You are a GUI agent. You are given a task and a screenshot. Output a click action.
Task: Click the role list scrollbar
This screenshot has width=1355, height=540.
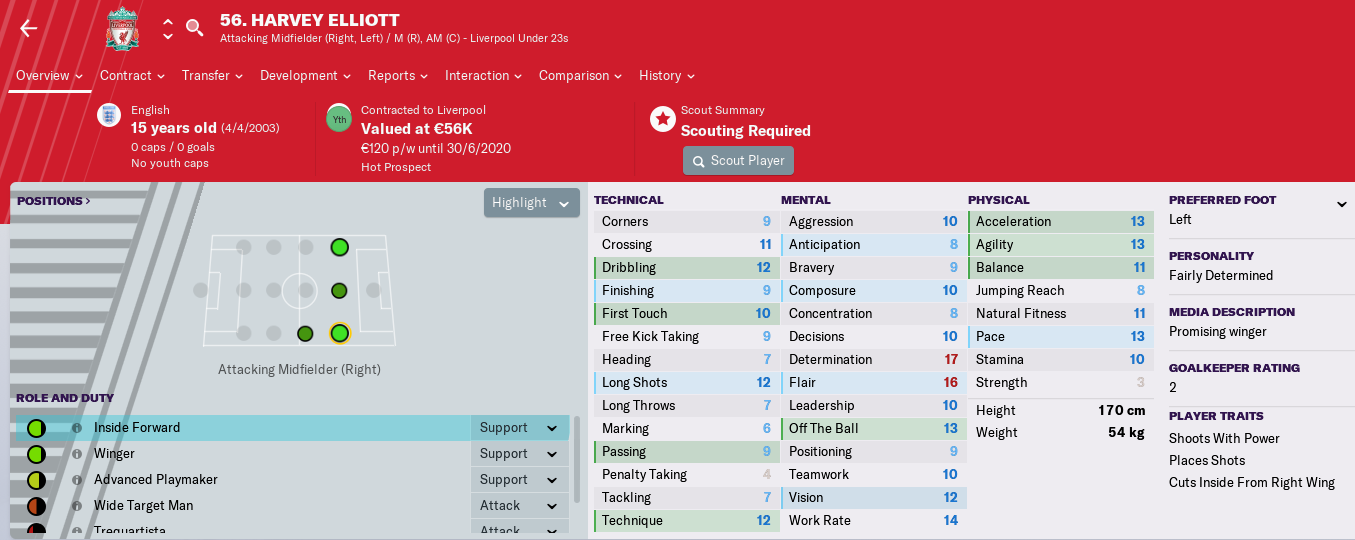576,460
